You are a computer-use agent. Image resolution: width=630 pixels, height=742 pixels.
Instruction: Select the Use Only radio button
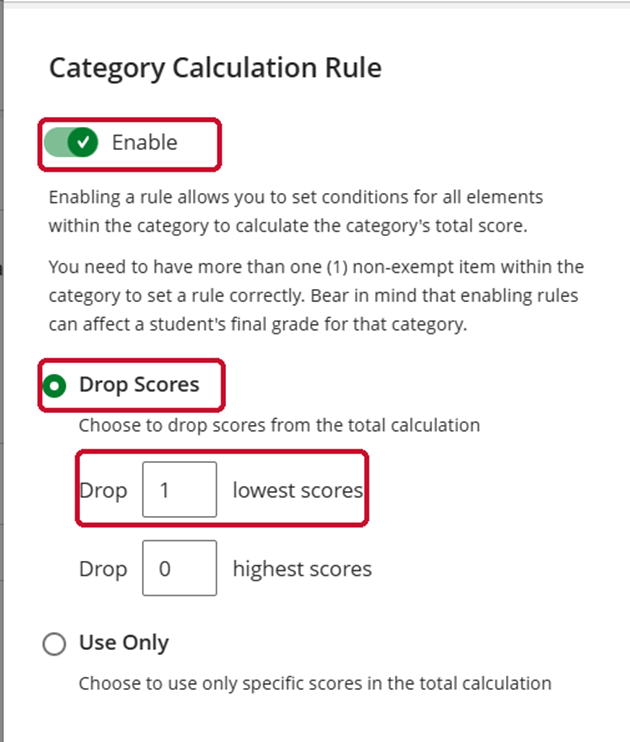[x=54, y=644]
